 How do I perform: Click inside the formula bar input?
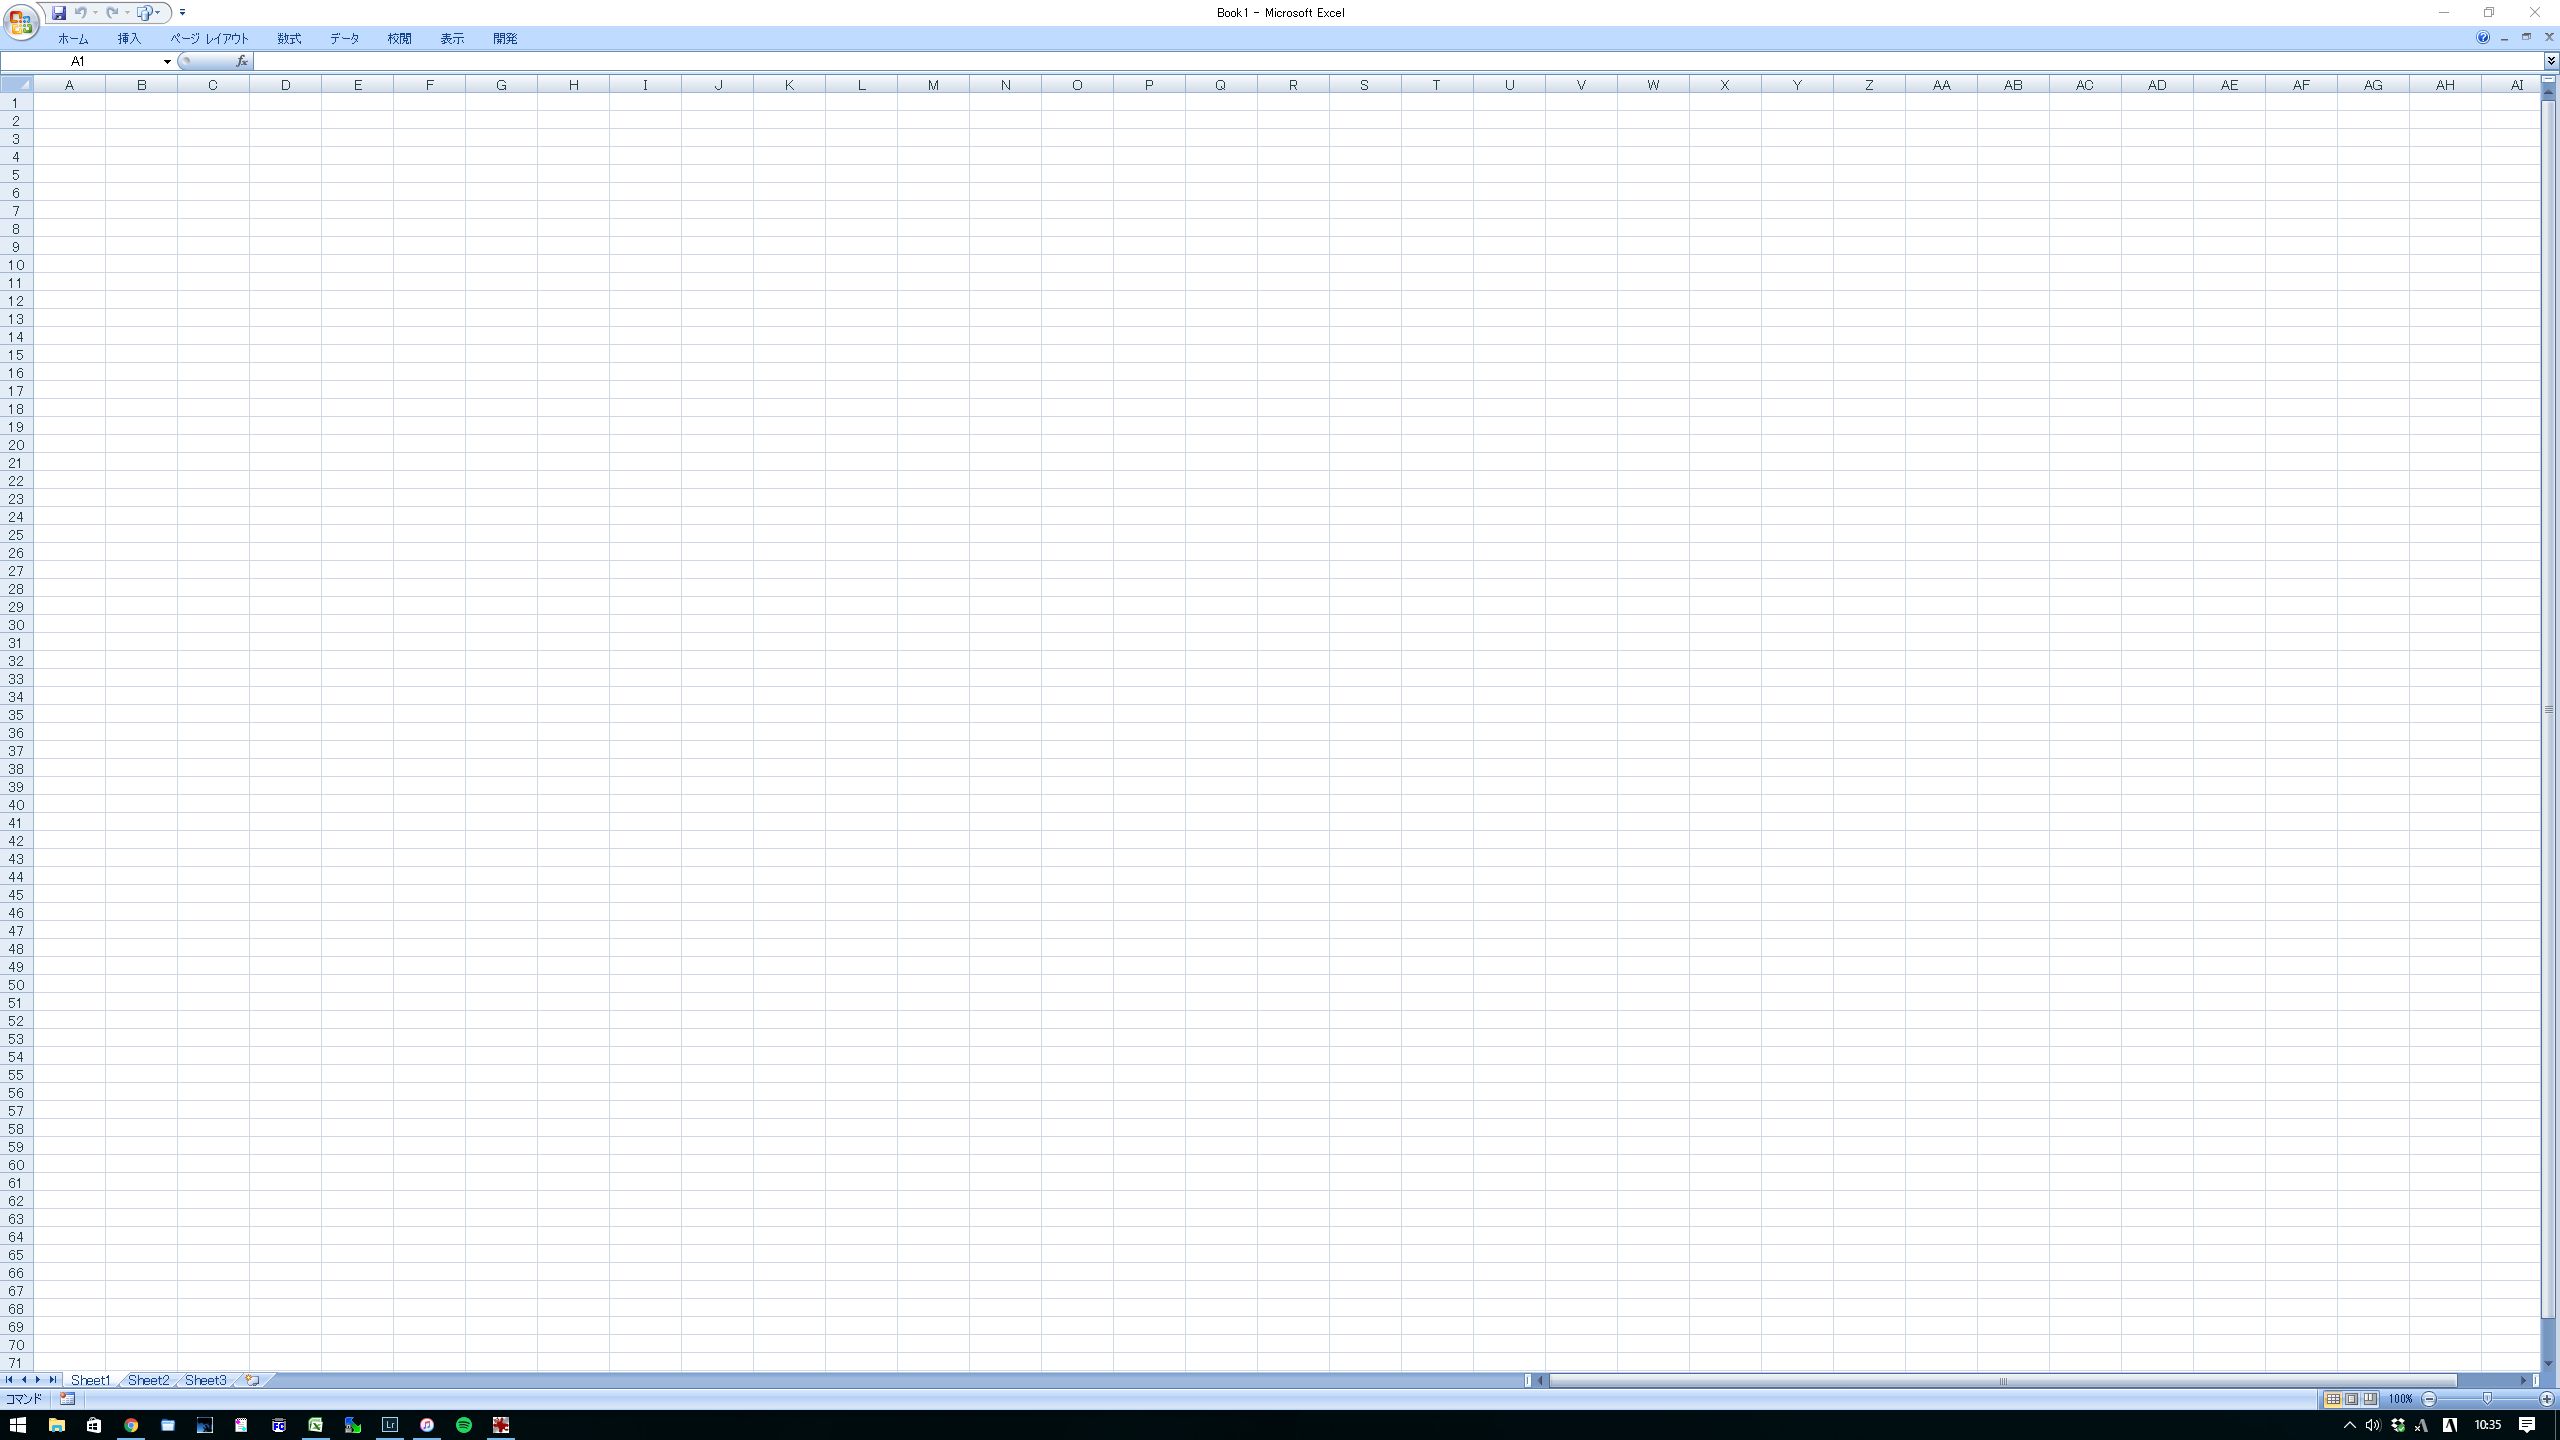point(1397,61)
